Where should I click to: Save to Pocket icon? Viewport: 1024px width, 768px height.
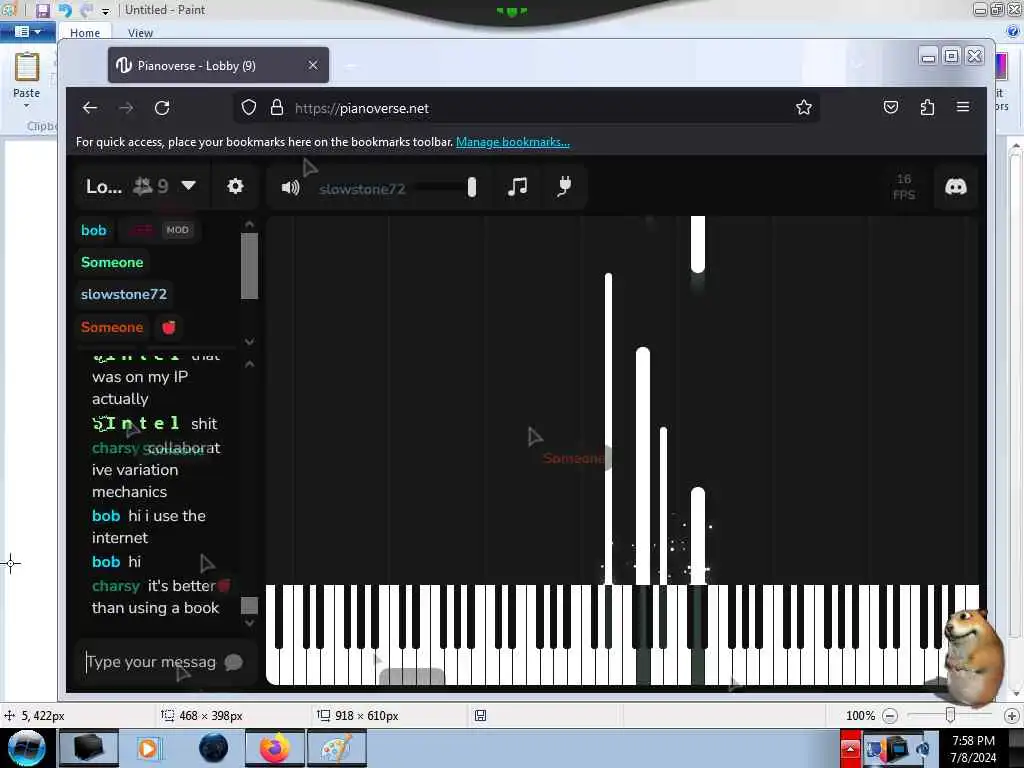[x=891, y=107]
